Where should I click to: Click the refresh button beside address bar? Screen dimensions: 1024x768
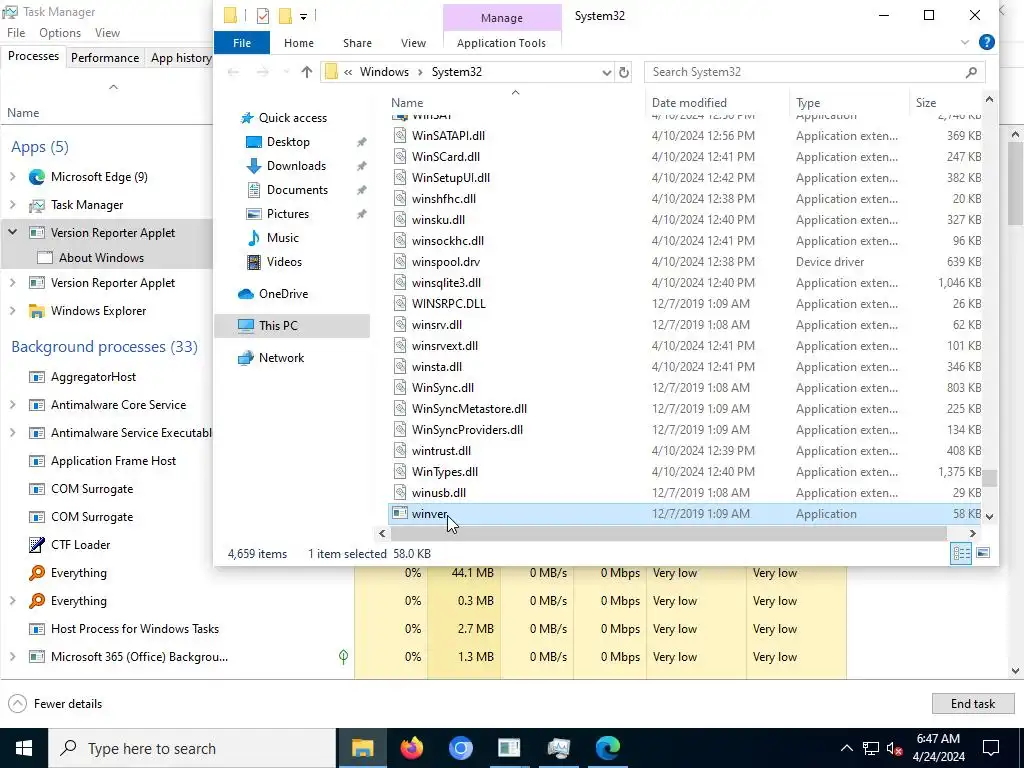624,72
